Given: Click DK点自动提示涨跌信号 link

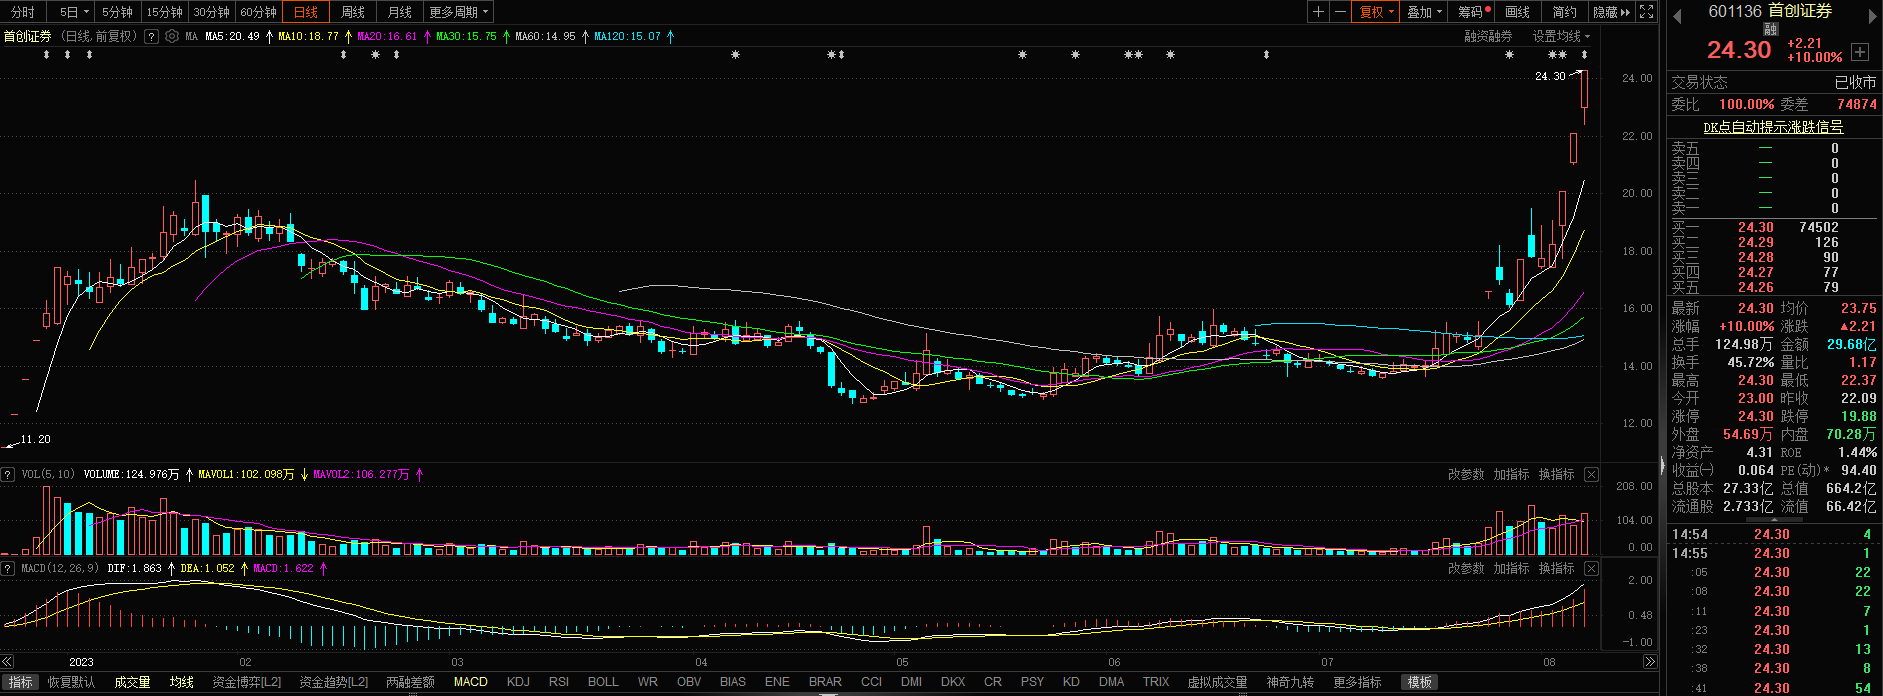Looking at the screenshot, I should pos(1772,127).
